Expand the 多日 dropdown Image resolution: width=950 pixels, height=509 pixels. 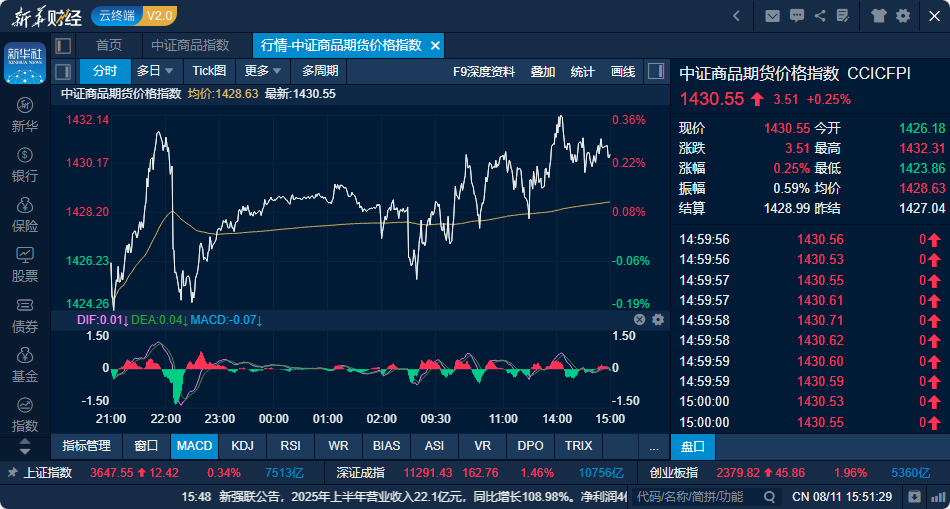point(155,71)
